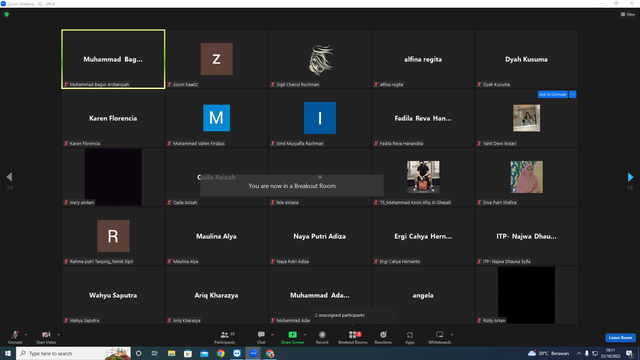The image size is (640, 360).
Task: Click the '2 unassigned participants' tooltip
Action: point(353,315)
